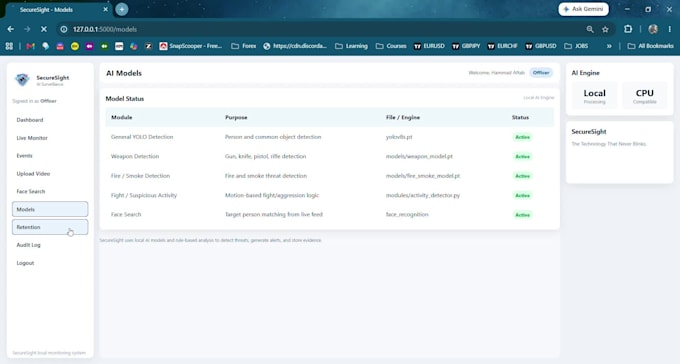The image size is (680, 364).
Task: Click the face_recognition engine cell
Action: (x=407, y=214)
